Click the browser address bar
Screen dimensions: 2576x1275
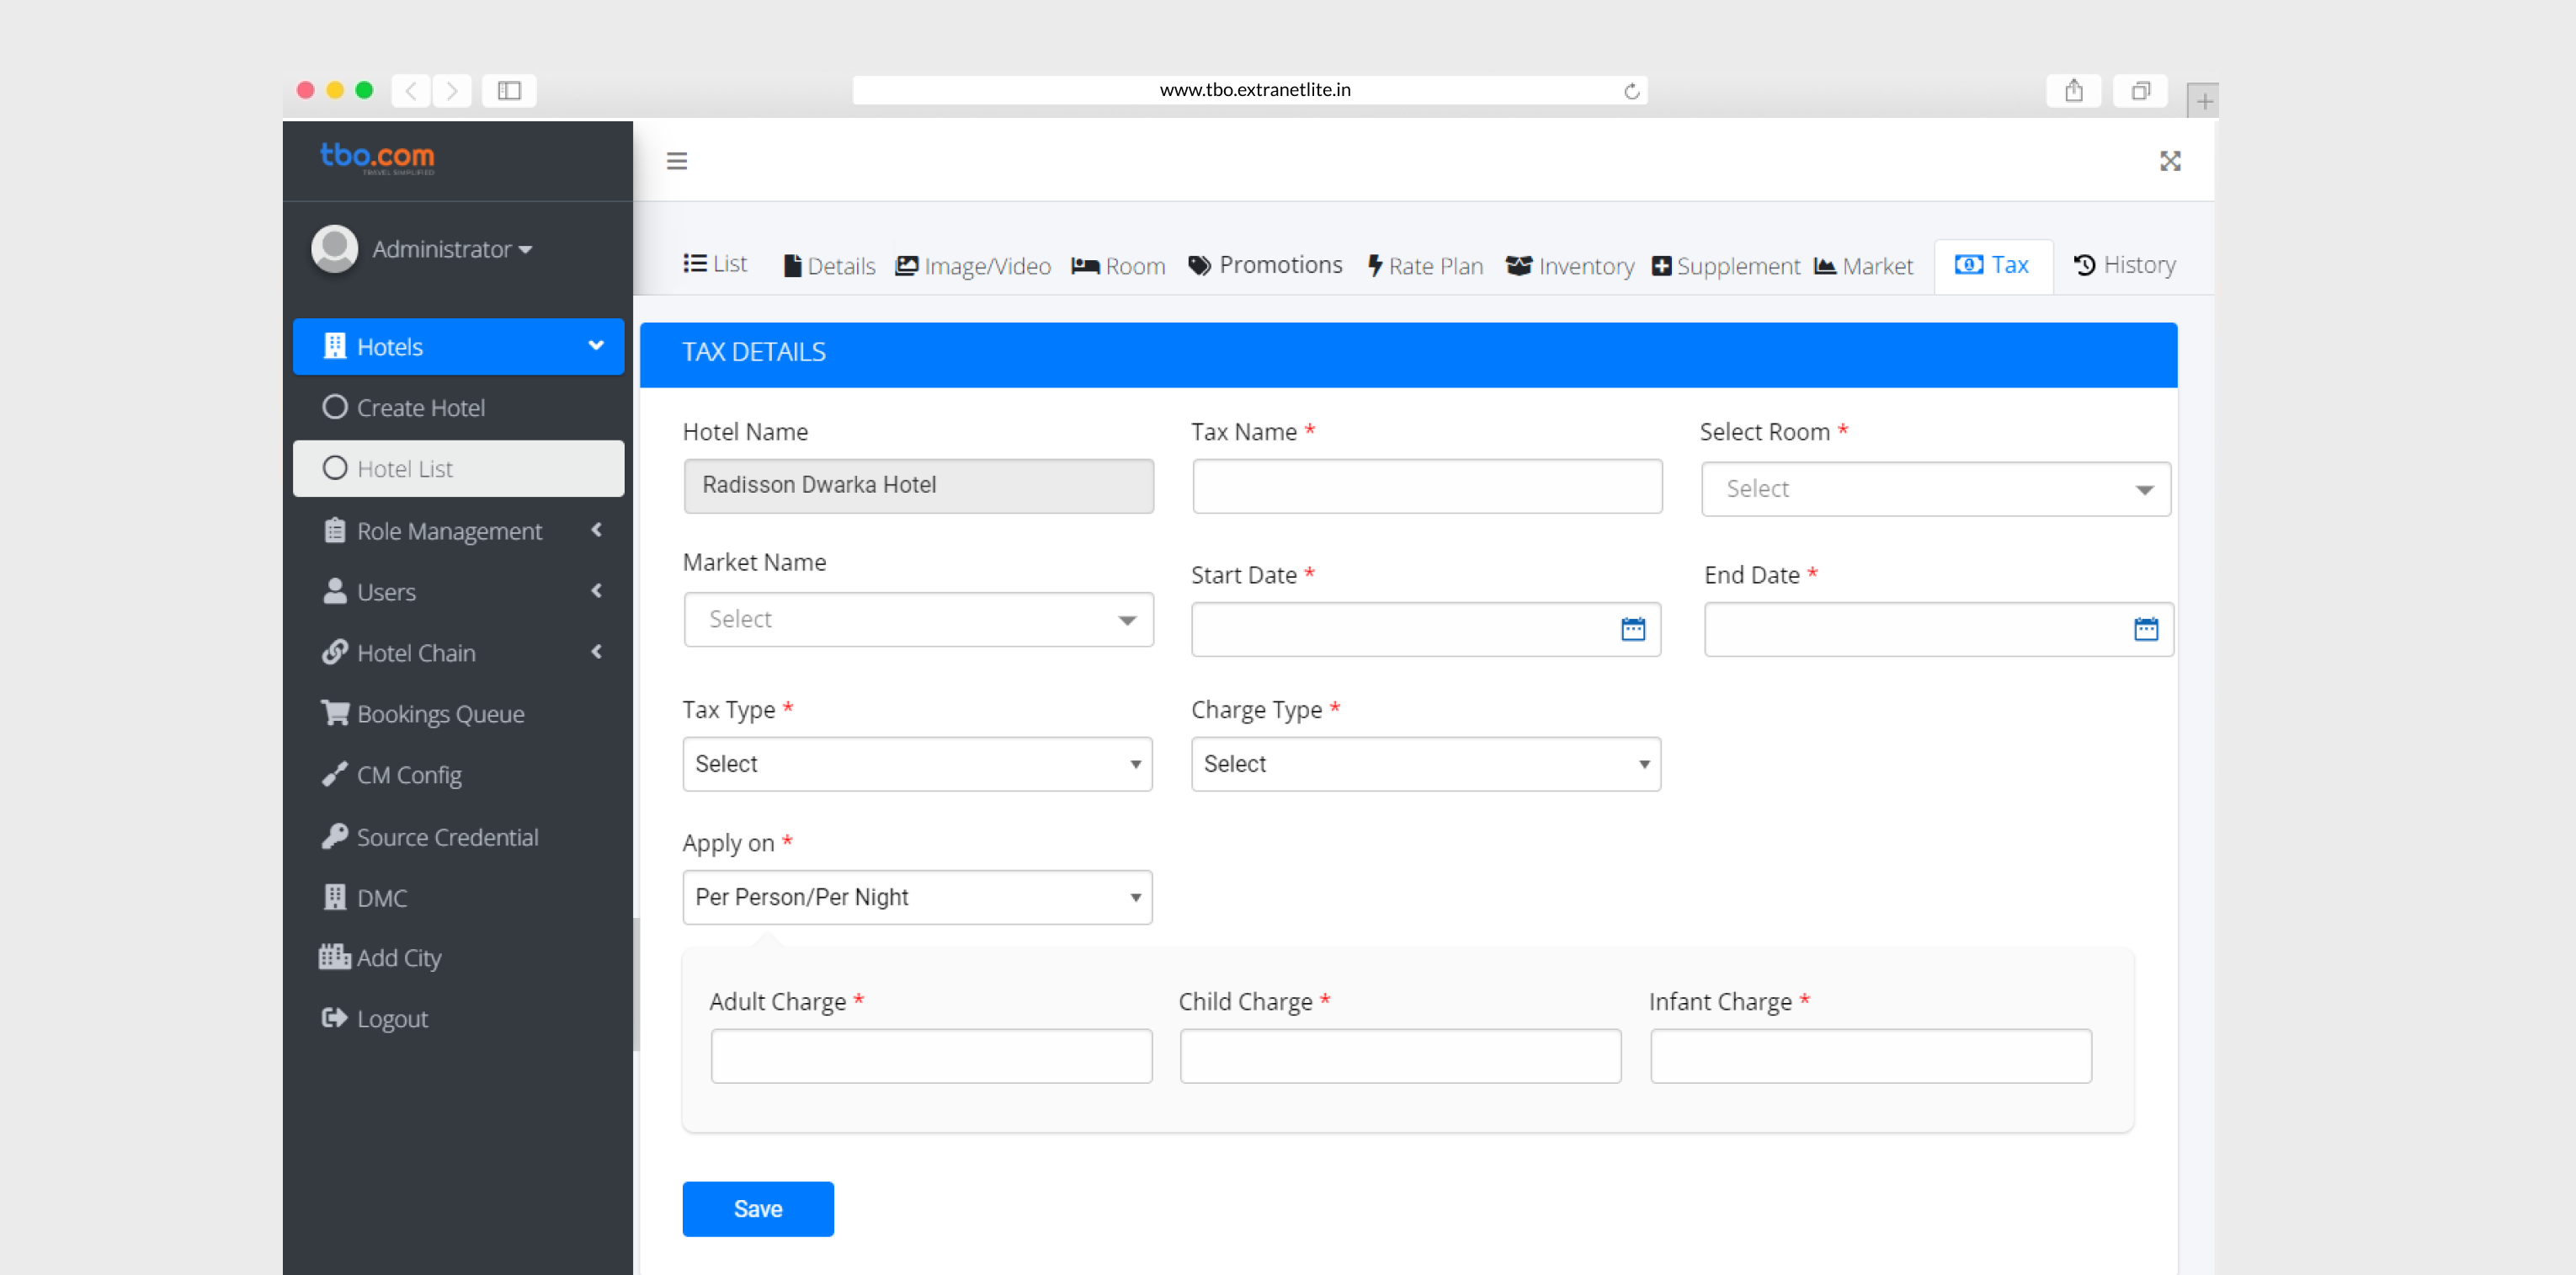click(x=1250, y=90)
